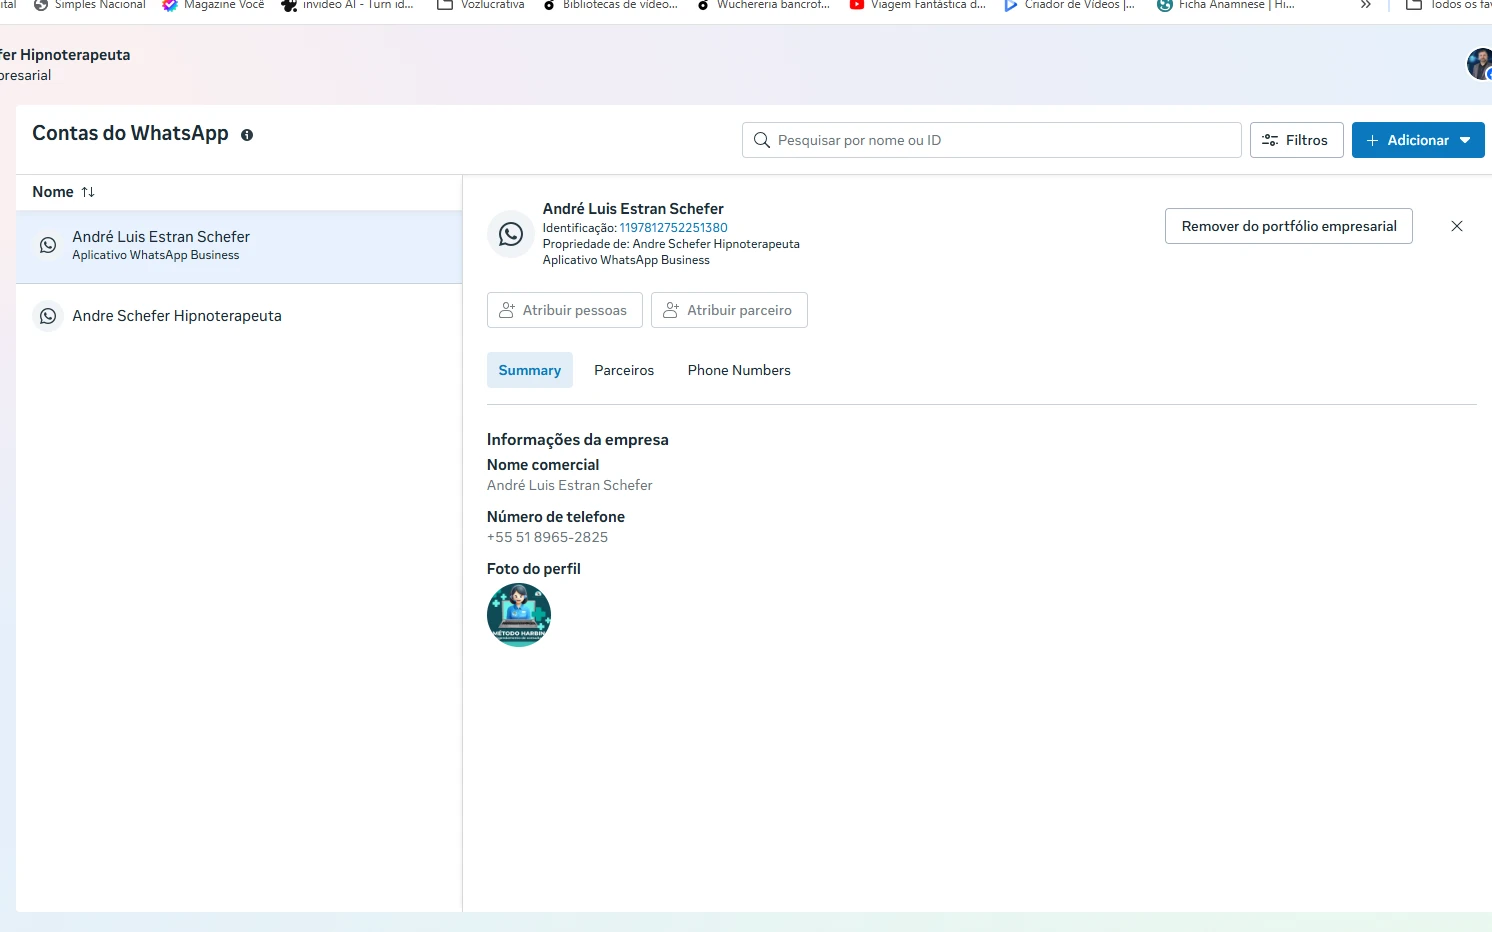Click the person-plus icon on Atribuir parceiro

pyautogui.click(x=670, y=310)
